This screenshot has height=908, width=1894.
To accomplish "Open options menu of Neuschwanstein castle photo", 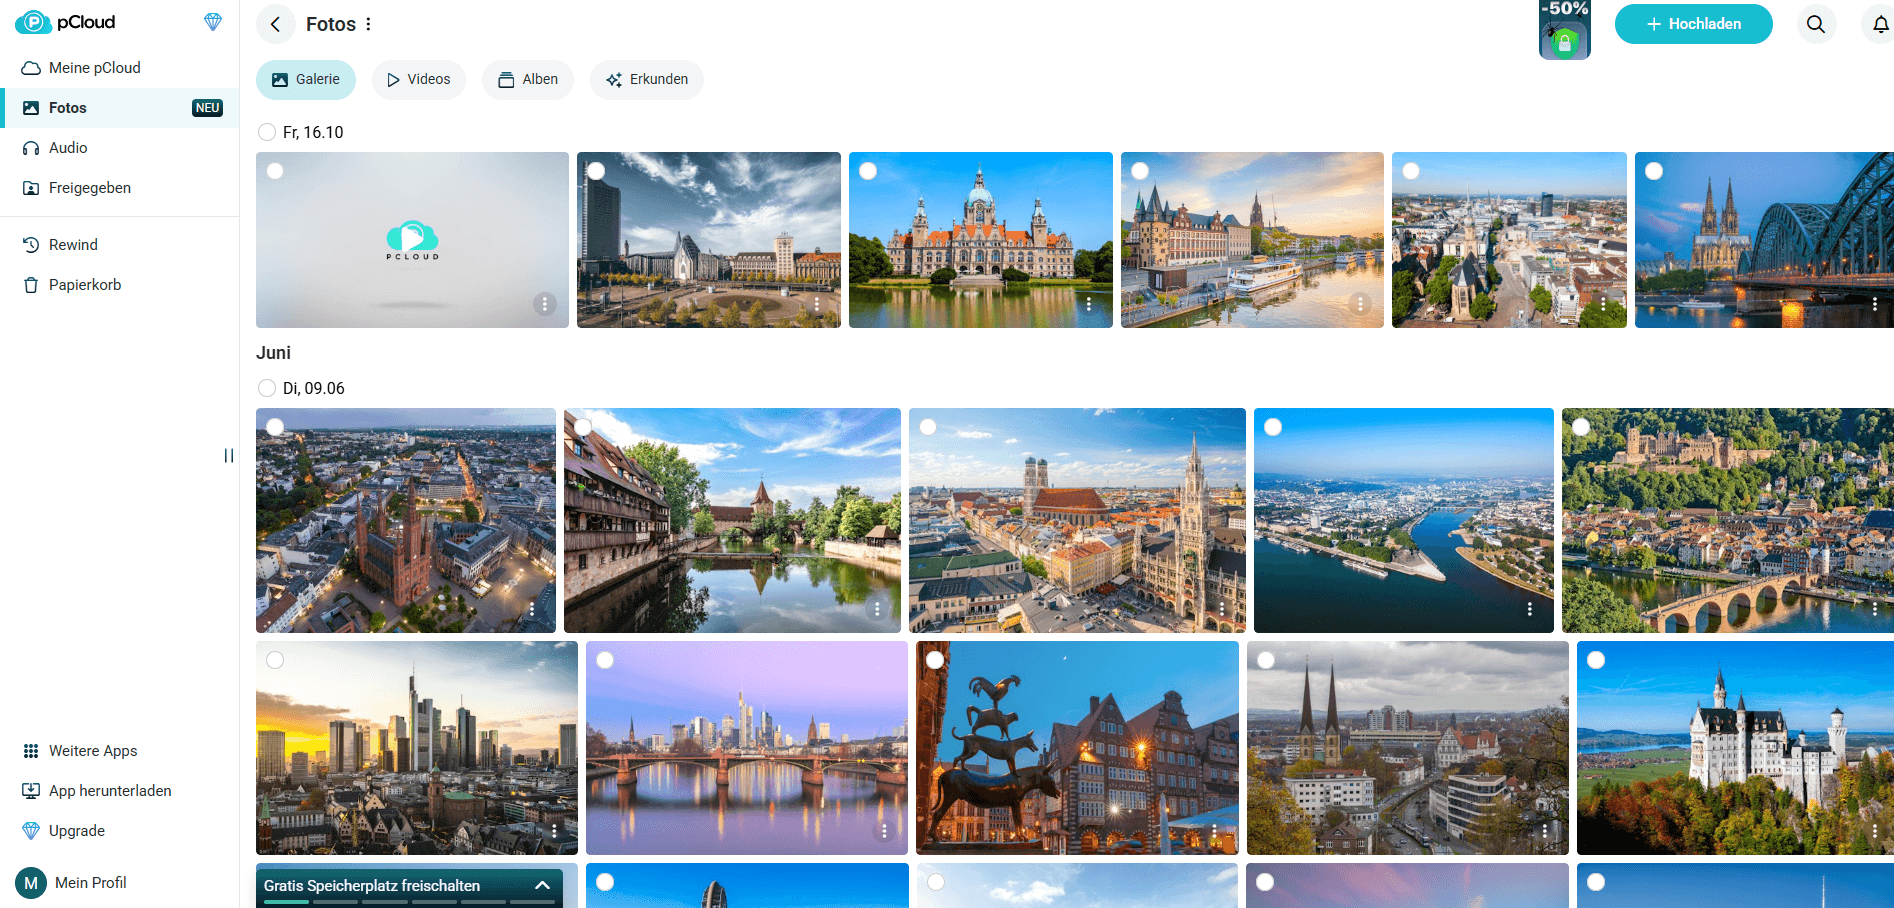I will pos(1874,831).
